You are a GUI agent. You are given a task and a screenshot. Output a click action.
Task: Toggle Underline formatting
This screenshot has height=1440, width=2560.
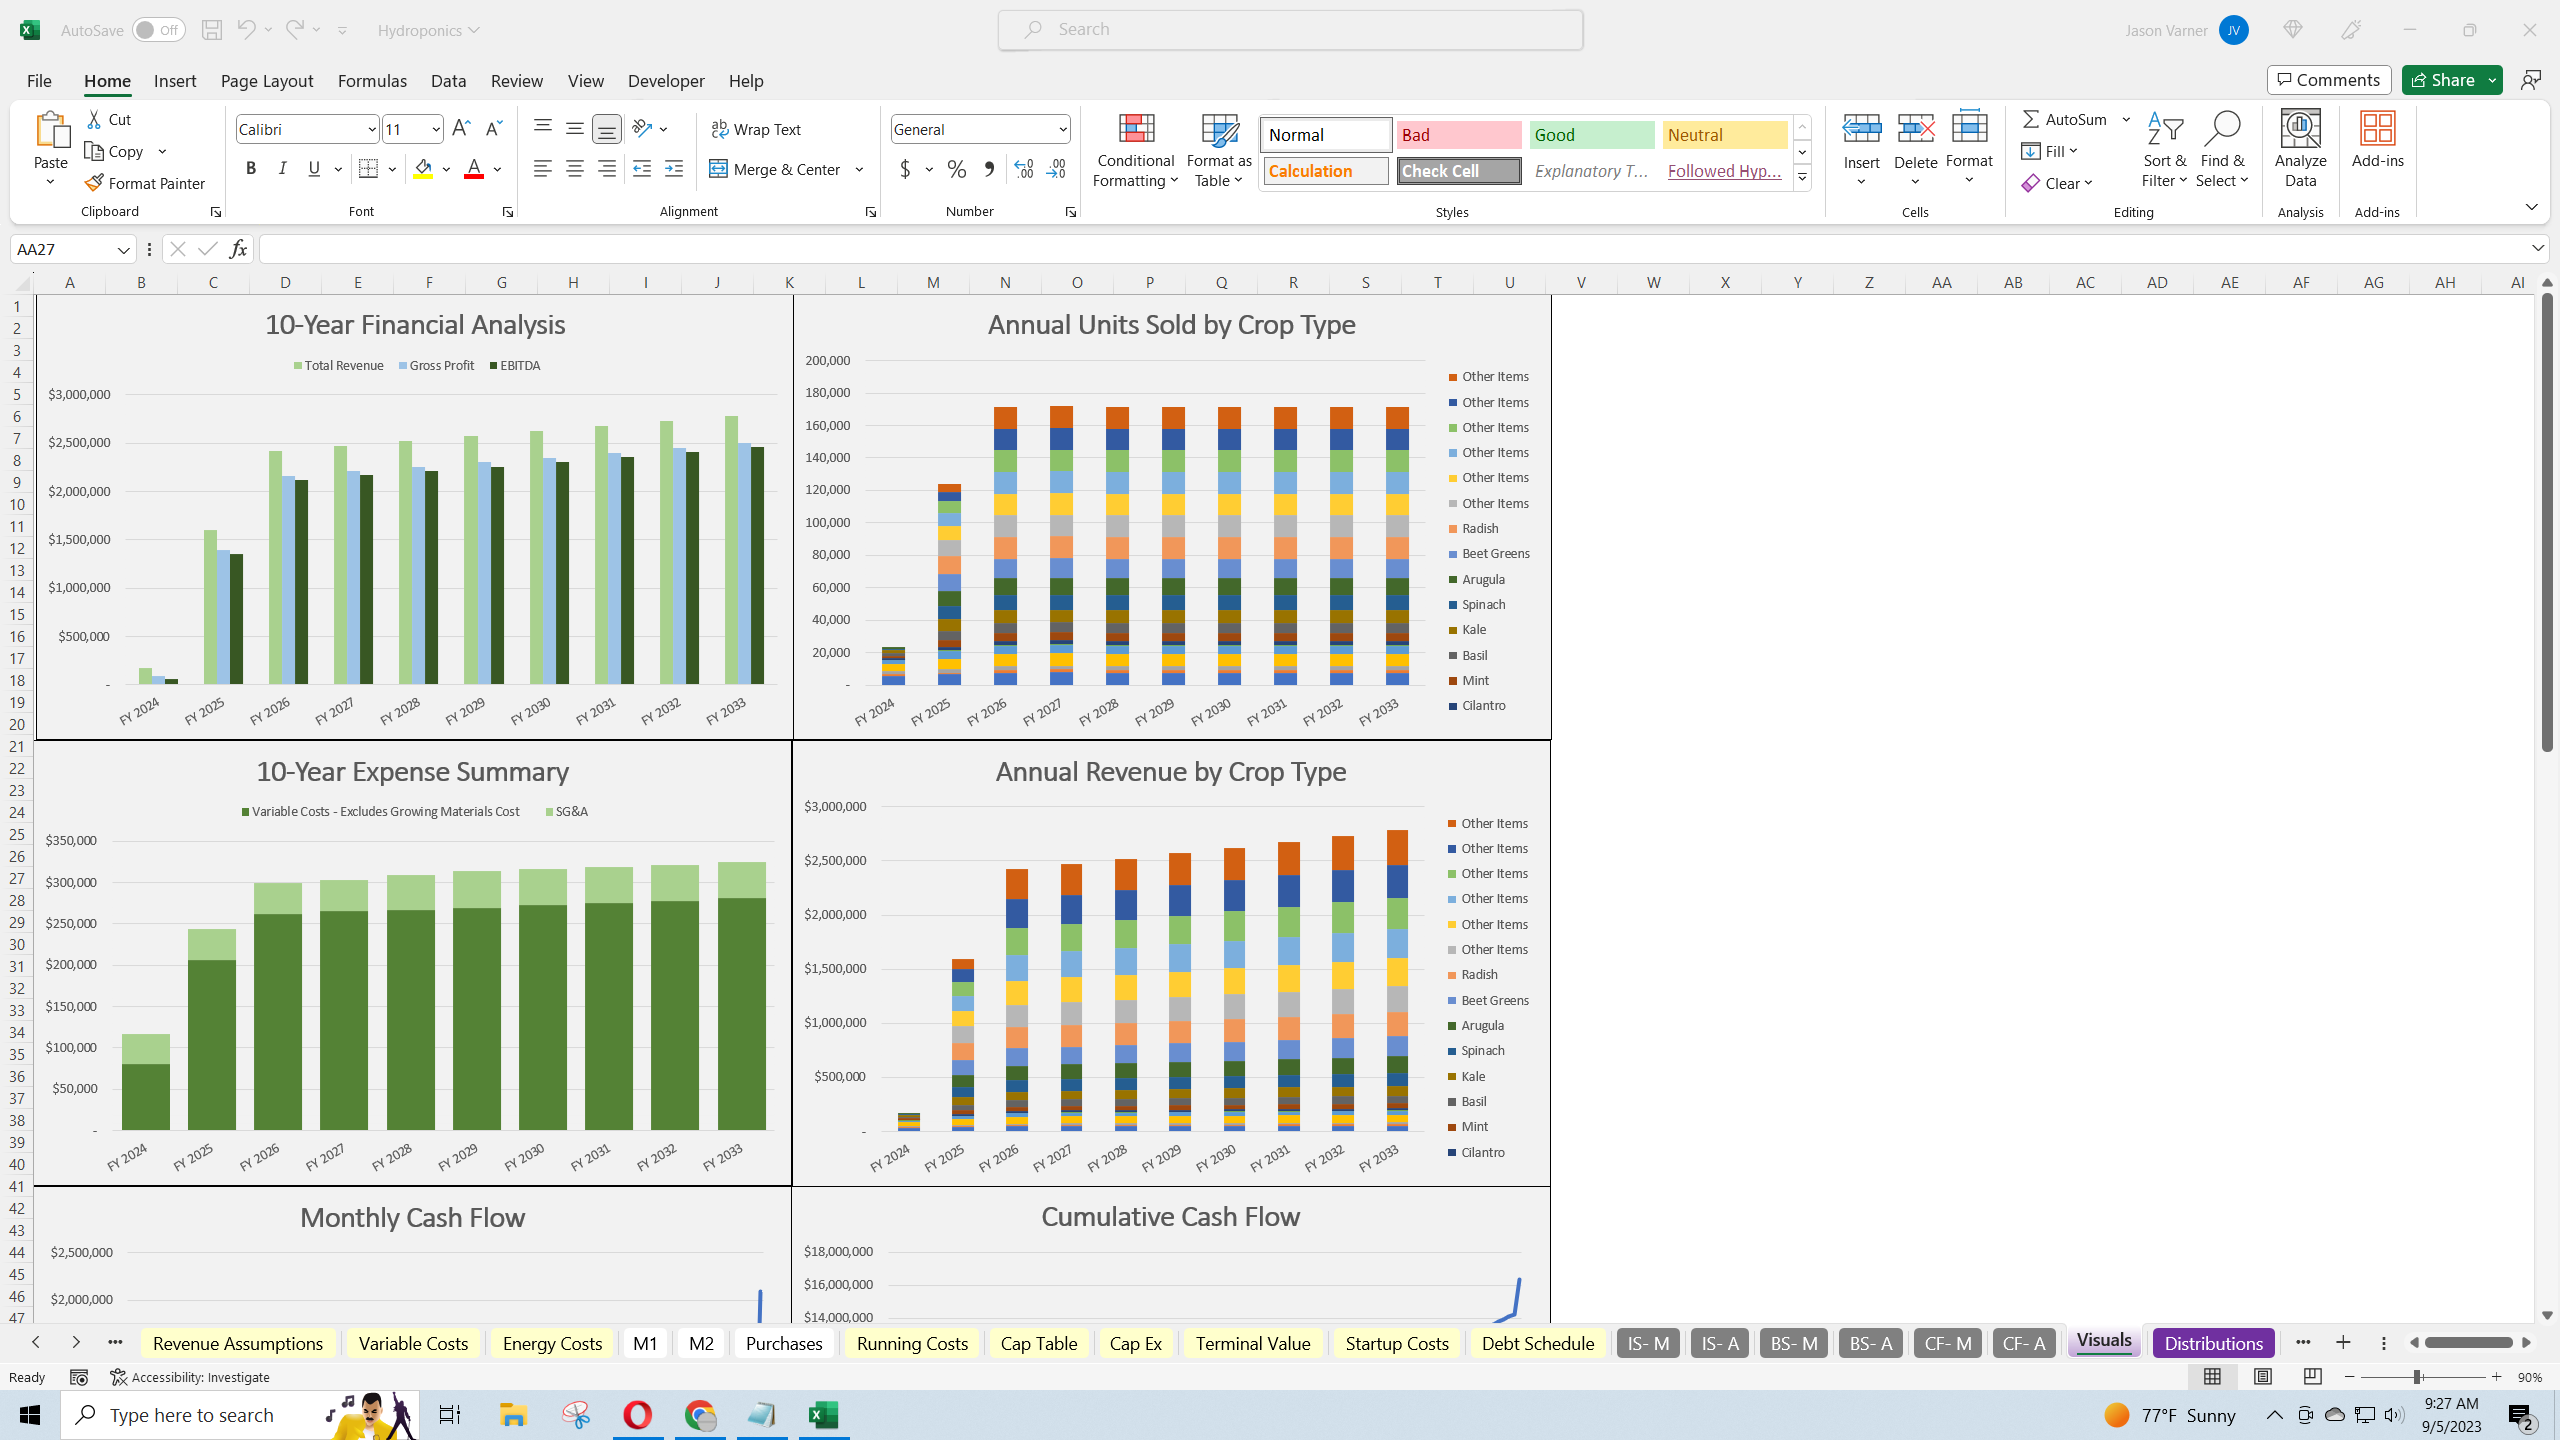[314, 169]
